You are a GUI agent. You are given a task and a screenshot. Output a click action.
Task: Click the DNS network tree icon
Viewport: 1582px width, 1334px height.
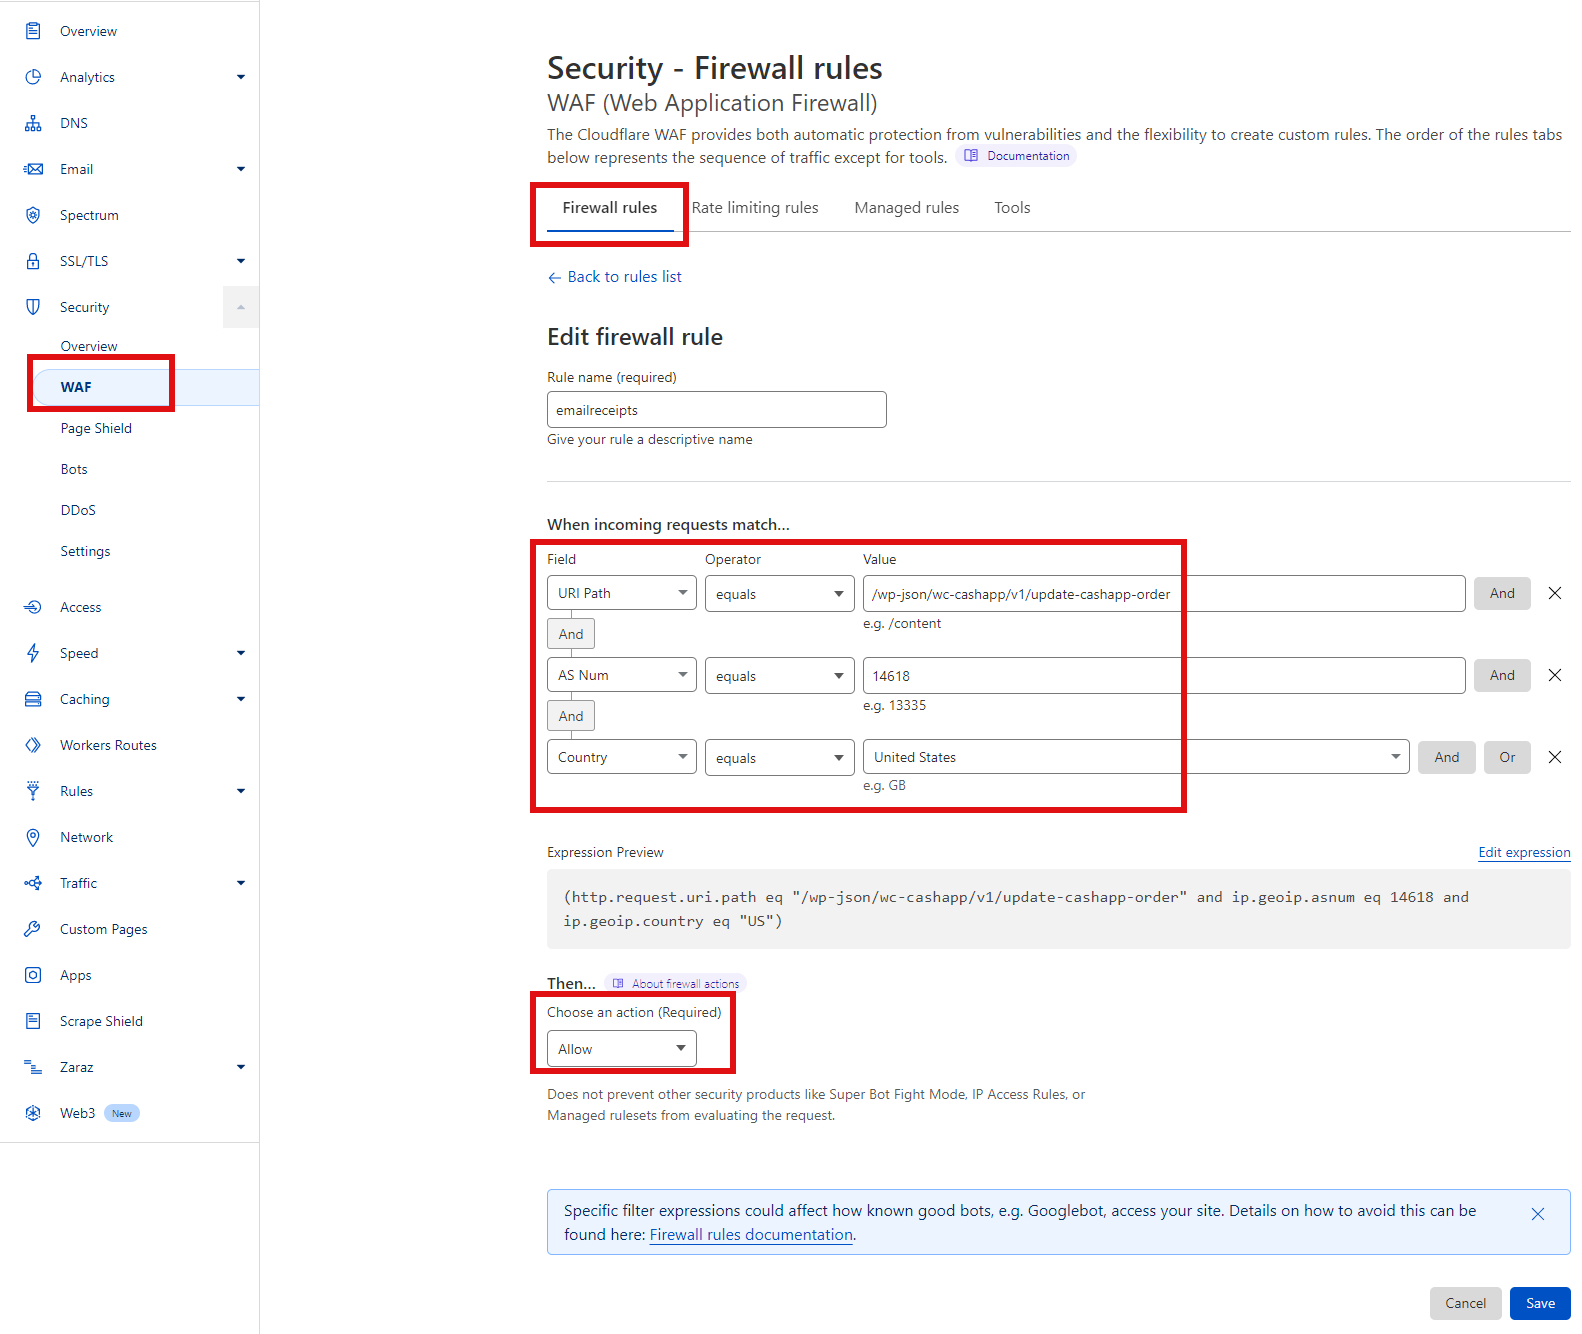33,123
